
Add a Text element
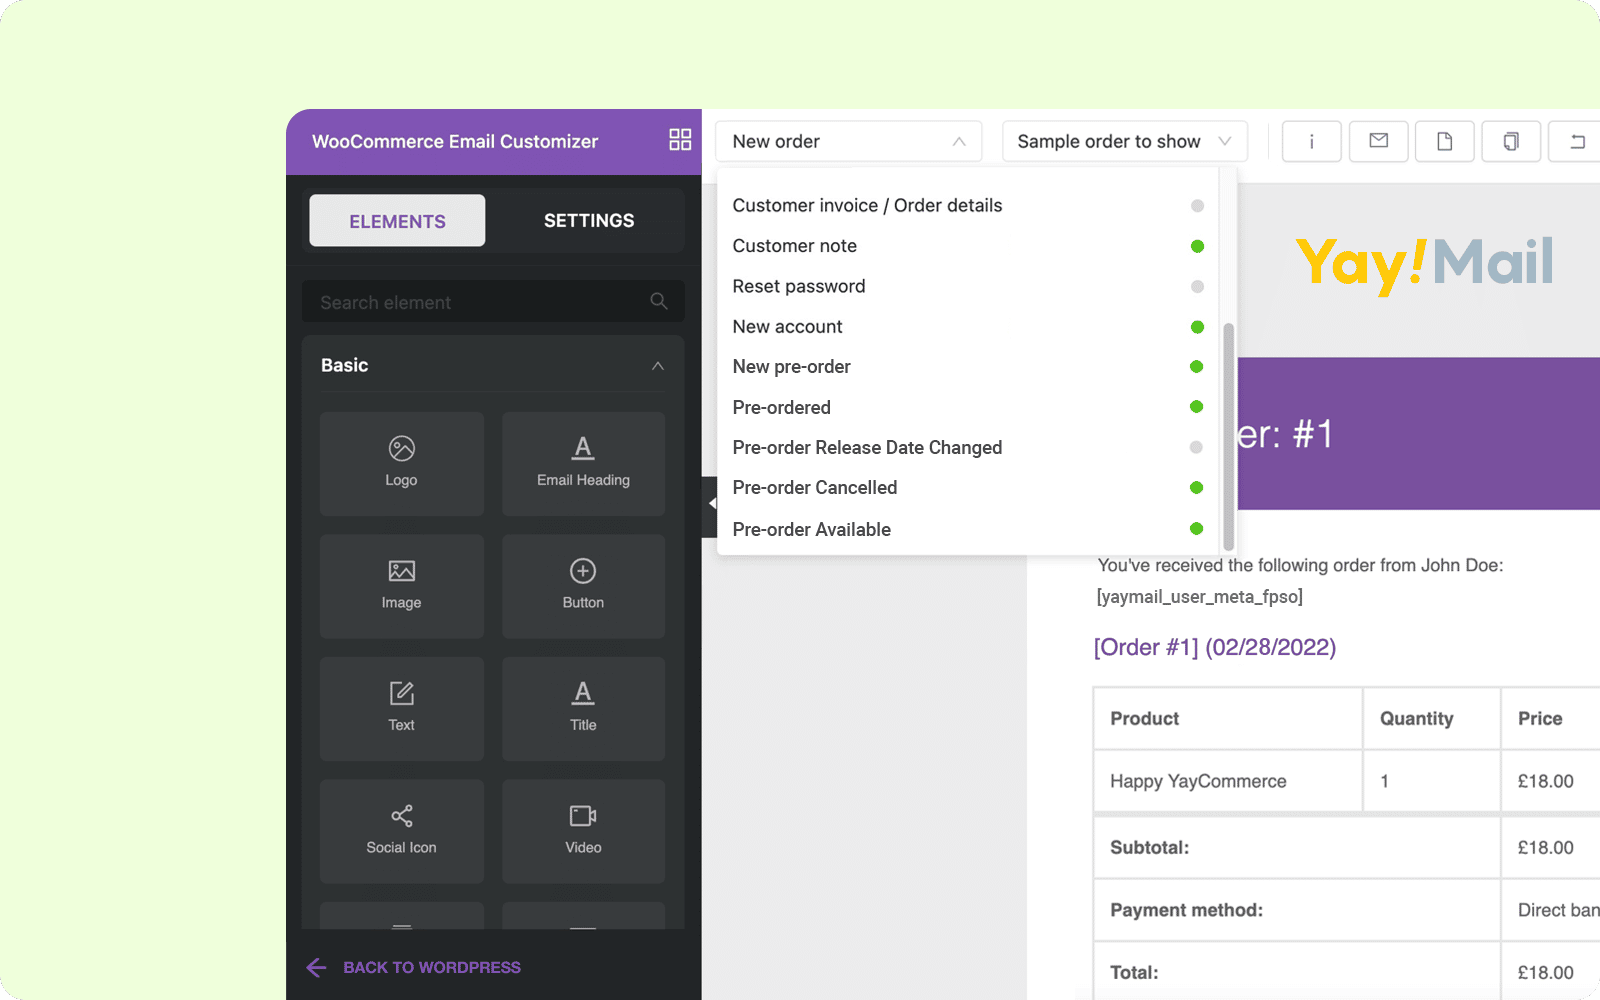click(x=402, y=708)
